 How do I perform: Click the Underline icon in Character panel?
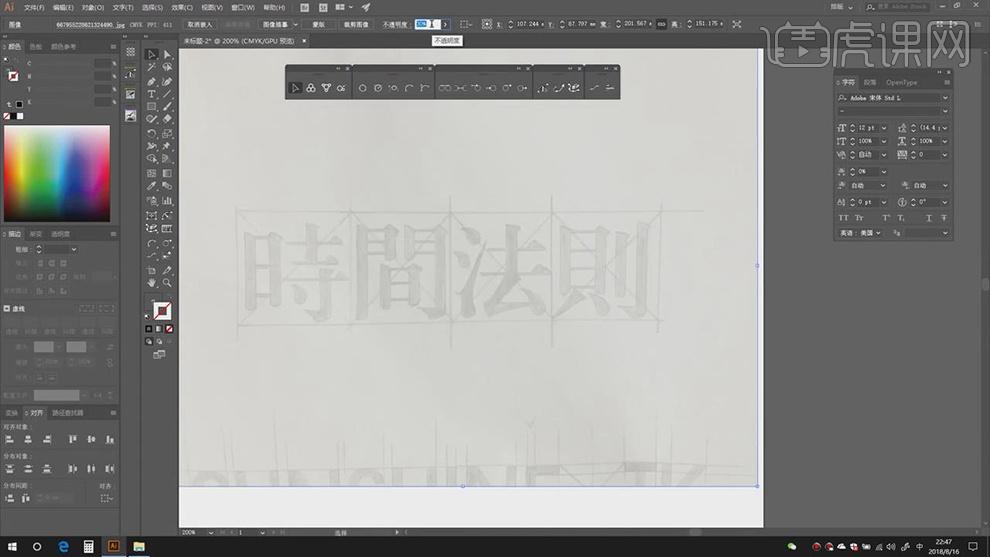929,218
